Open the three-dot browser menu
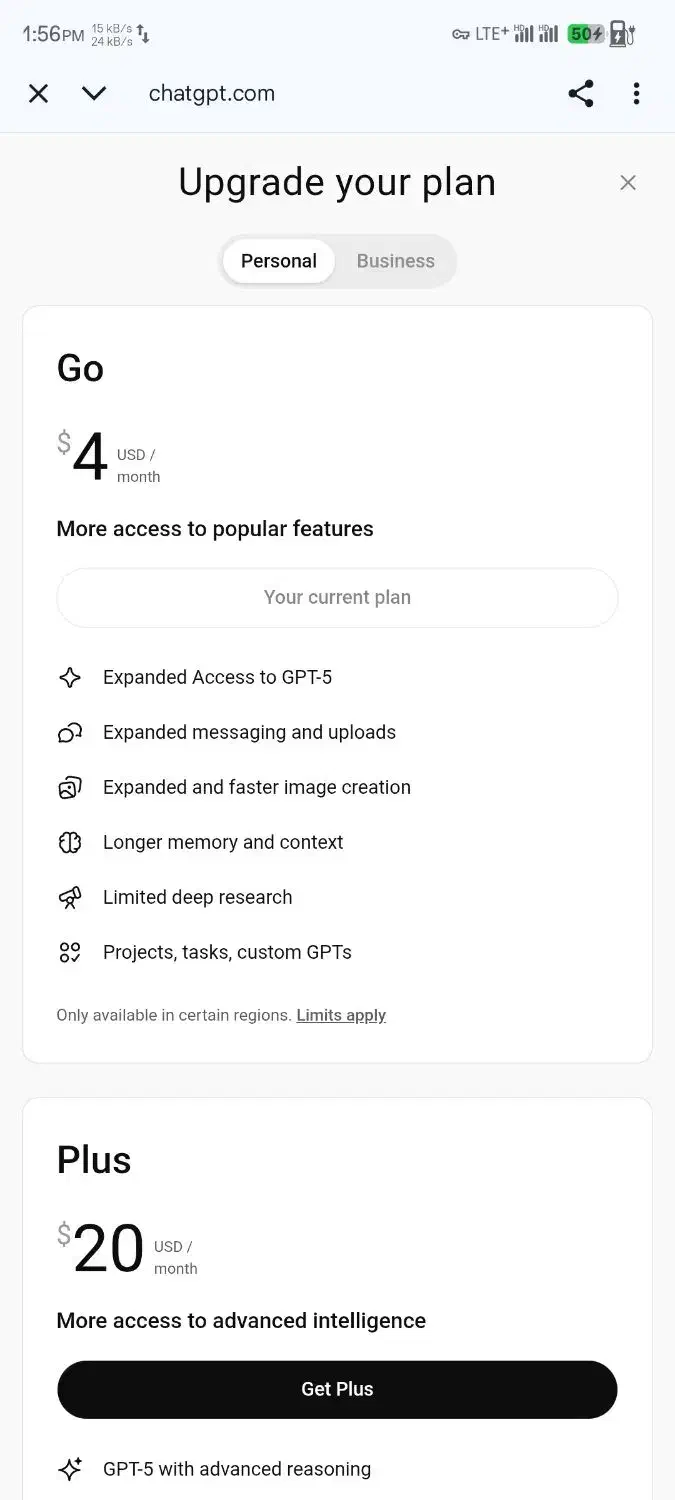 pos(636,94)
